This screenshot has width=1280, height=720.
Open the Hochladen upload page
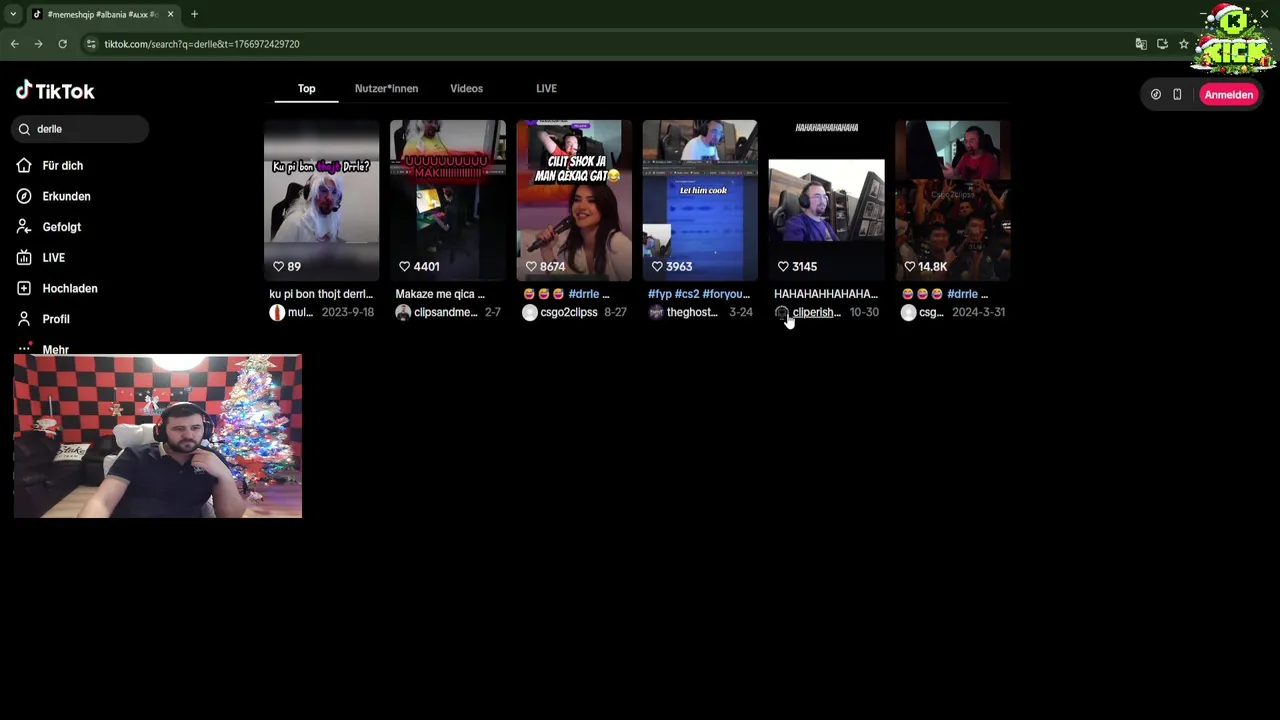tap(69, 289)
